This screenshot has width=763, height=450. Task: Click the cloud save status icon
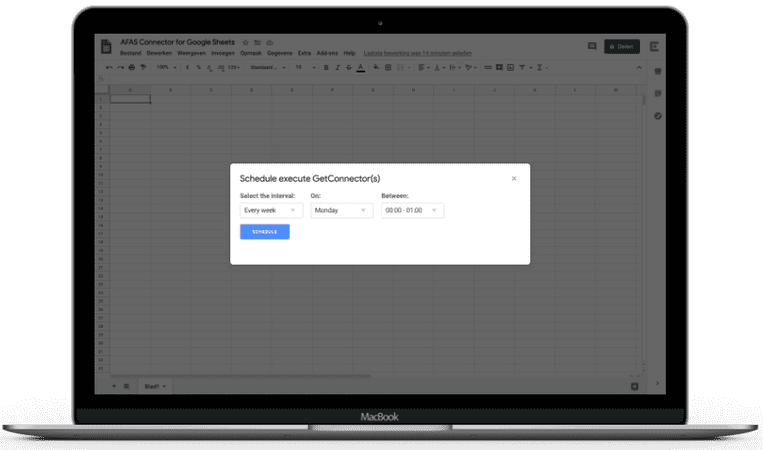pyautogui.click(x=270, y=42)
